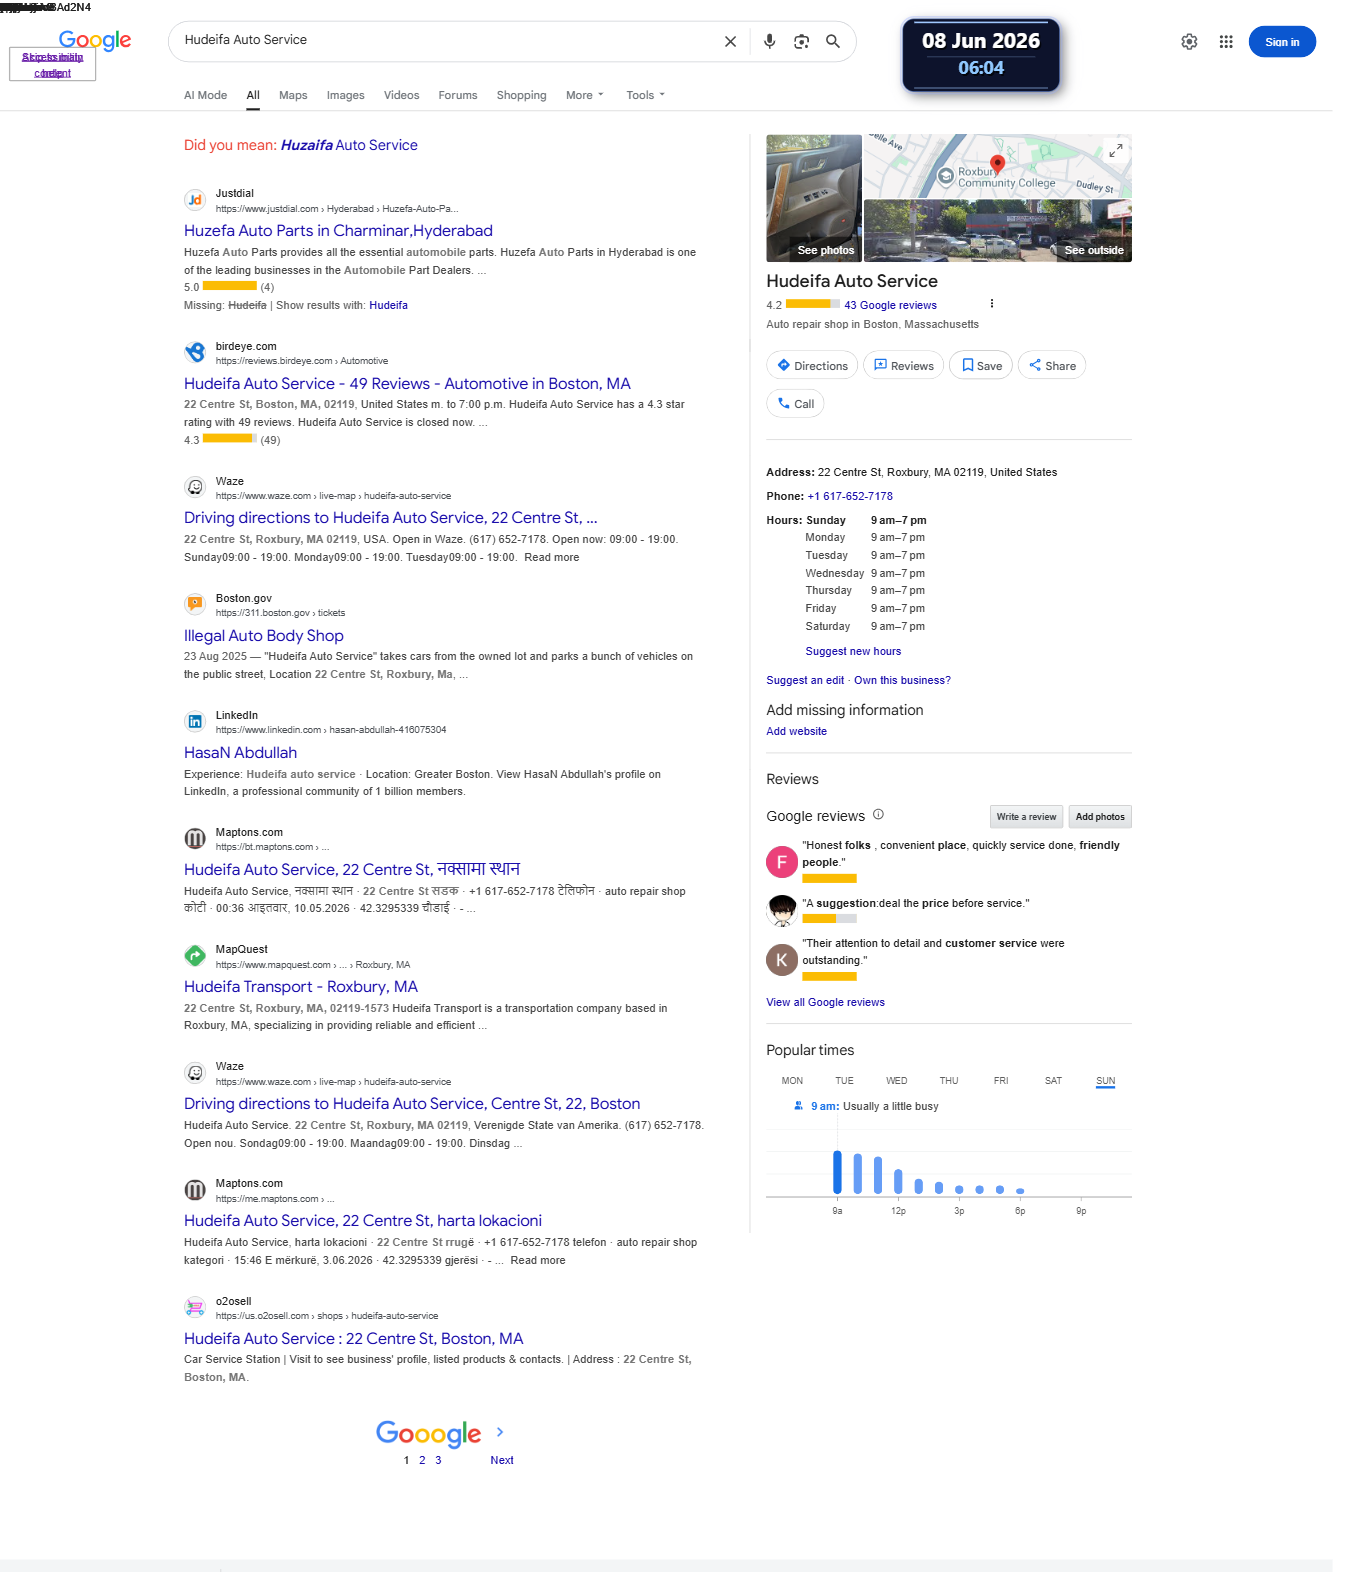Submit search with the magnifying glass icon
This screenshot has width=1348, height=1572.
point(833,42)
